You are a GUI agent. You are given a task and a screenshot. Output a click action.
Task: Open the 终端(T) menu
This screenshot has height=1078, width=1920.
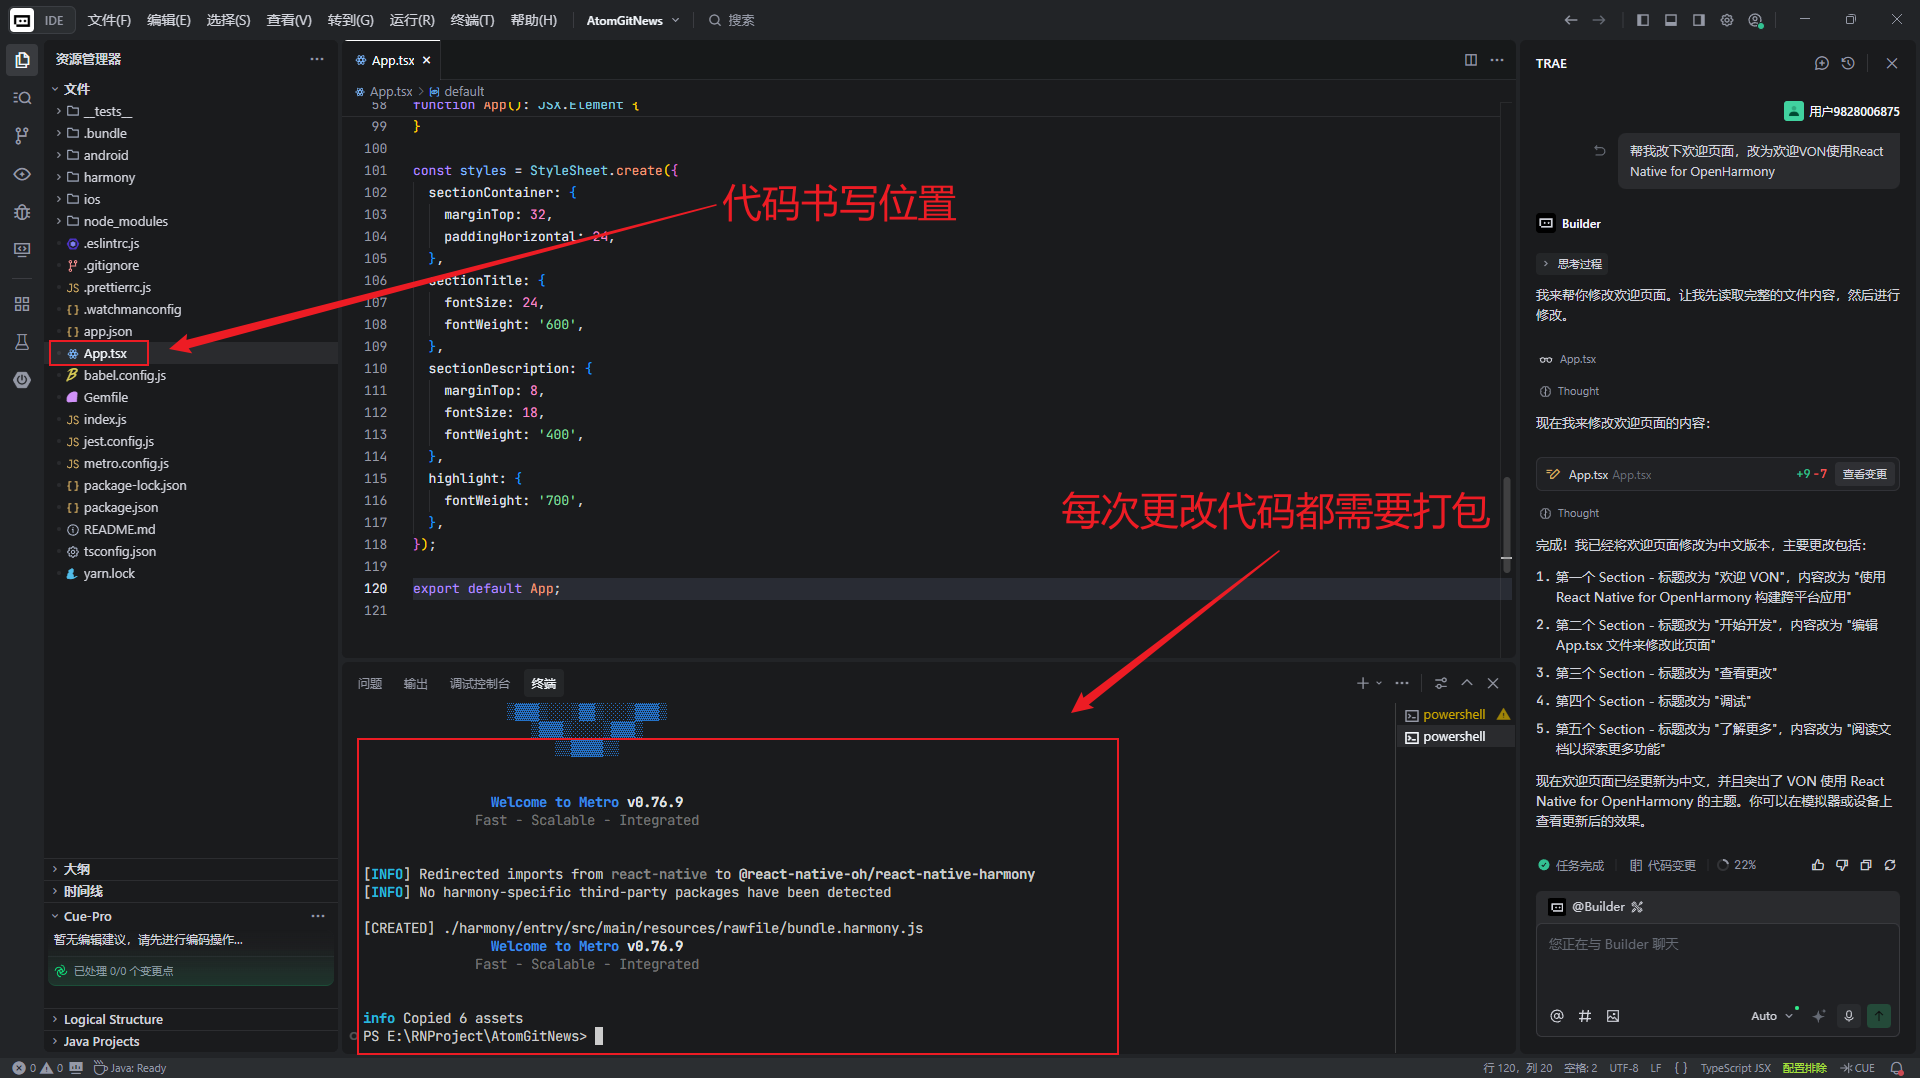click(x=472, y=20)
